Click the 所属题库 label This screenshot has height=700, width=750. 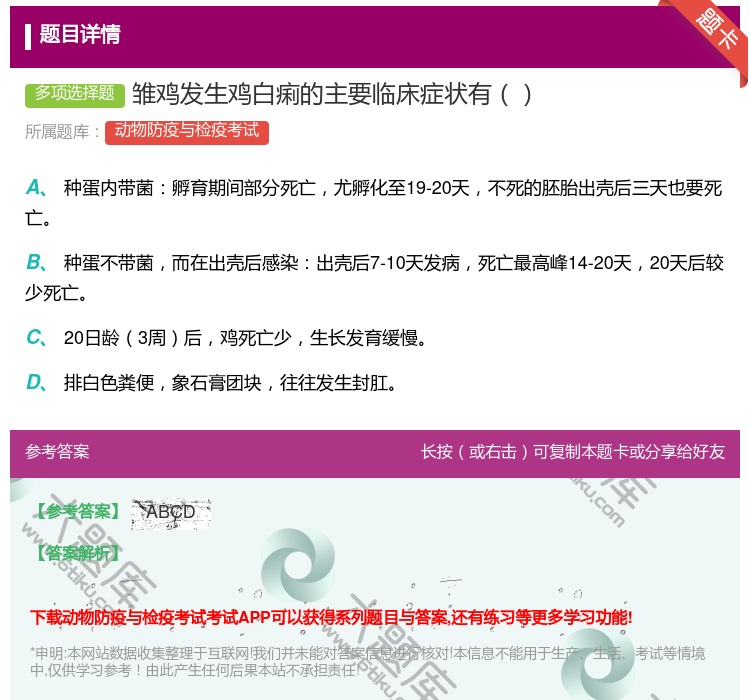point(62,132)
